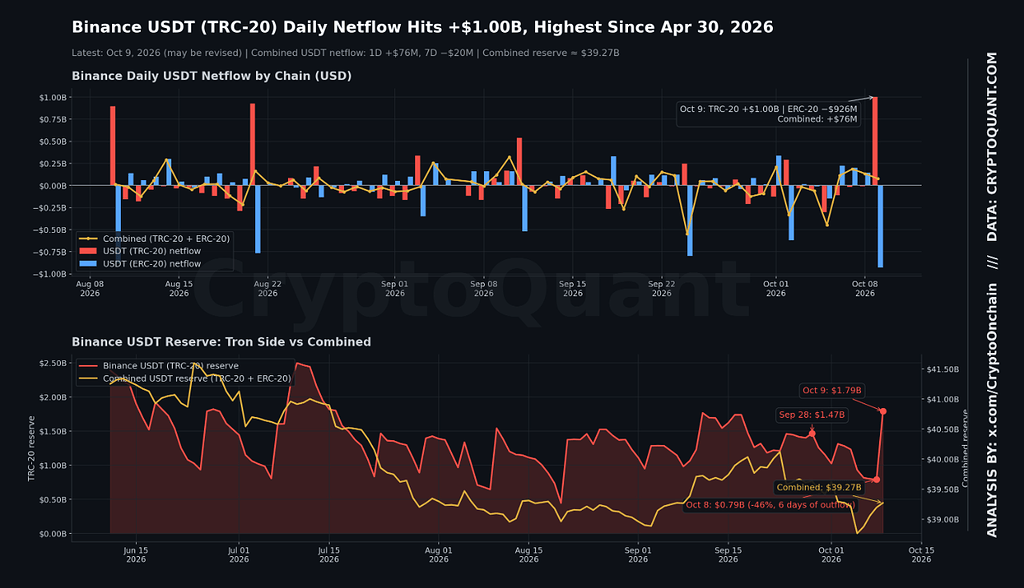Click the Binance USDT Reserve subplot title

point(221,342)
